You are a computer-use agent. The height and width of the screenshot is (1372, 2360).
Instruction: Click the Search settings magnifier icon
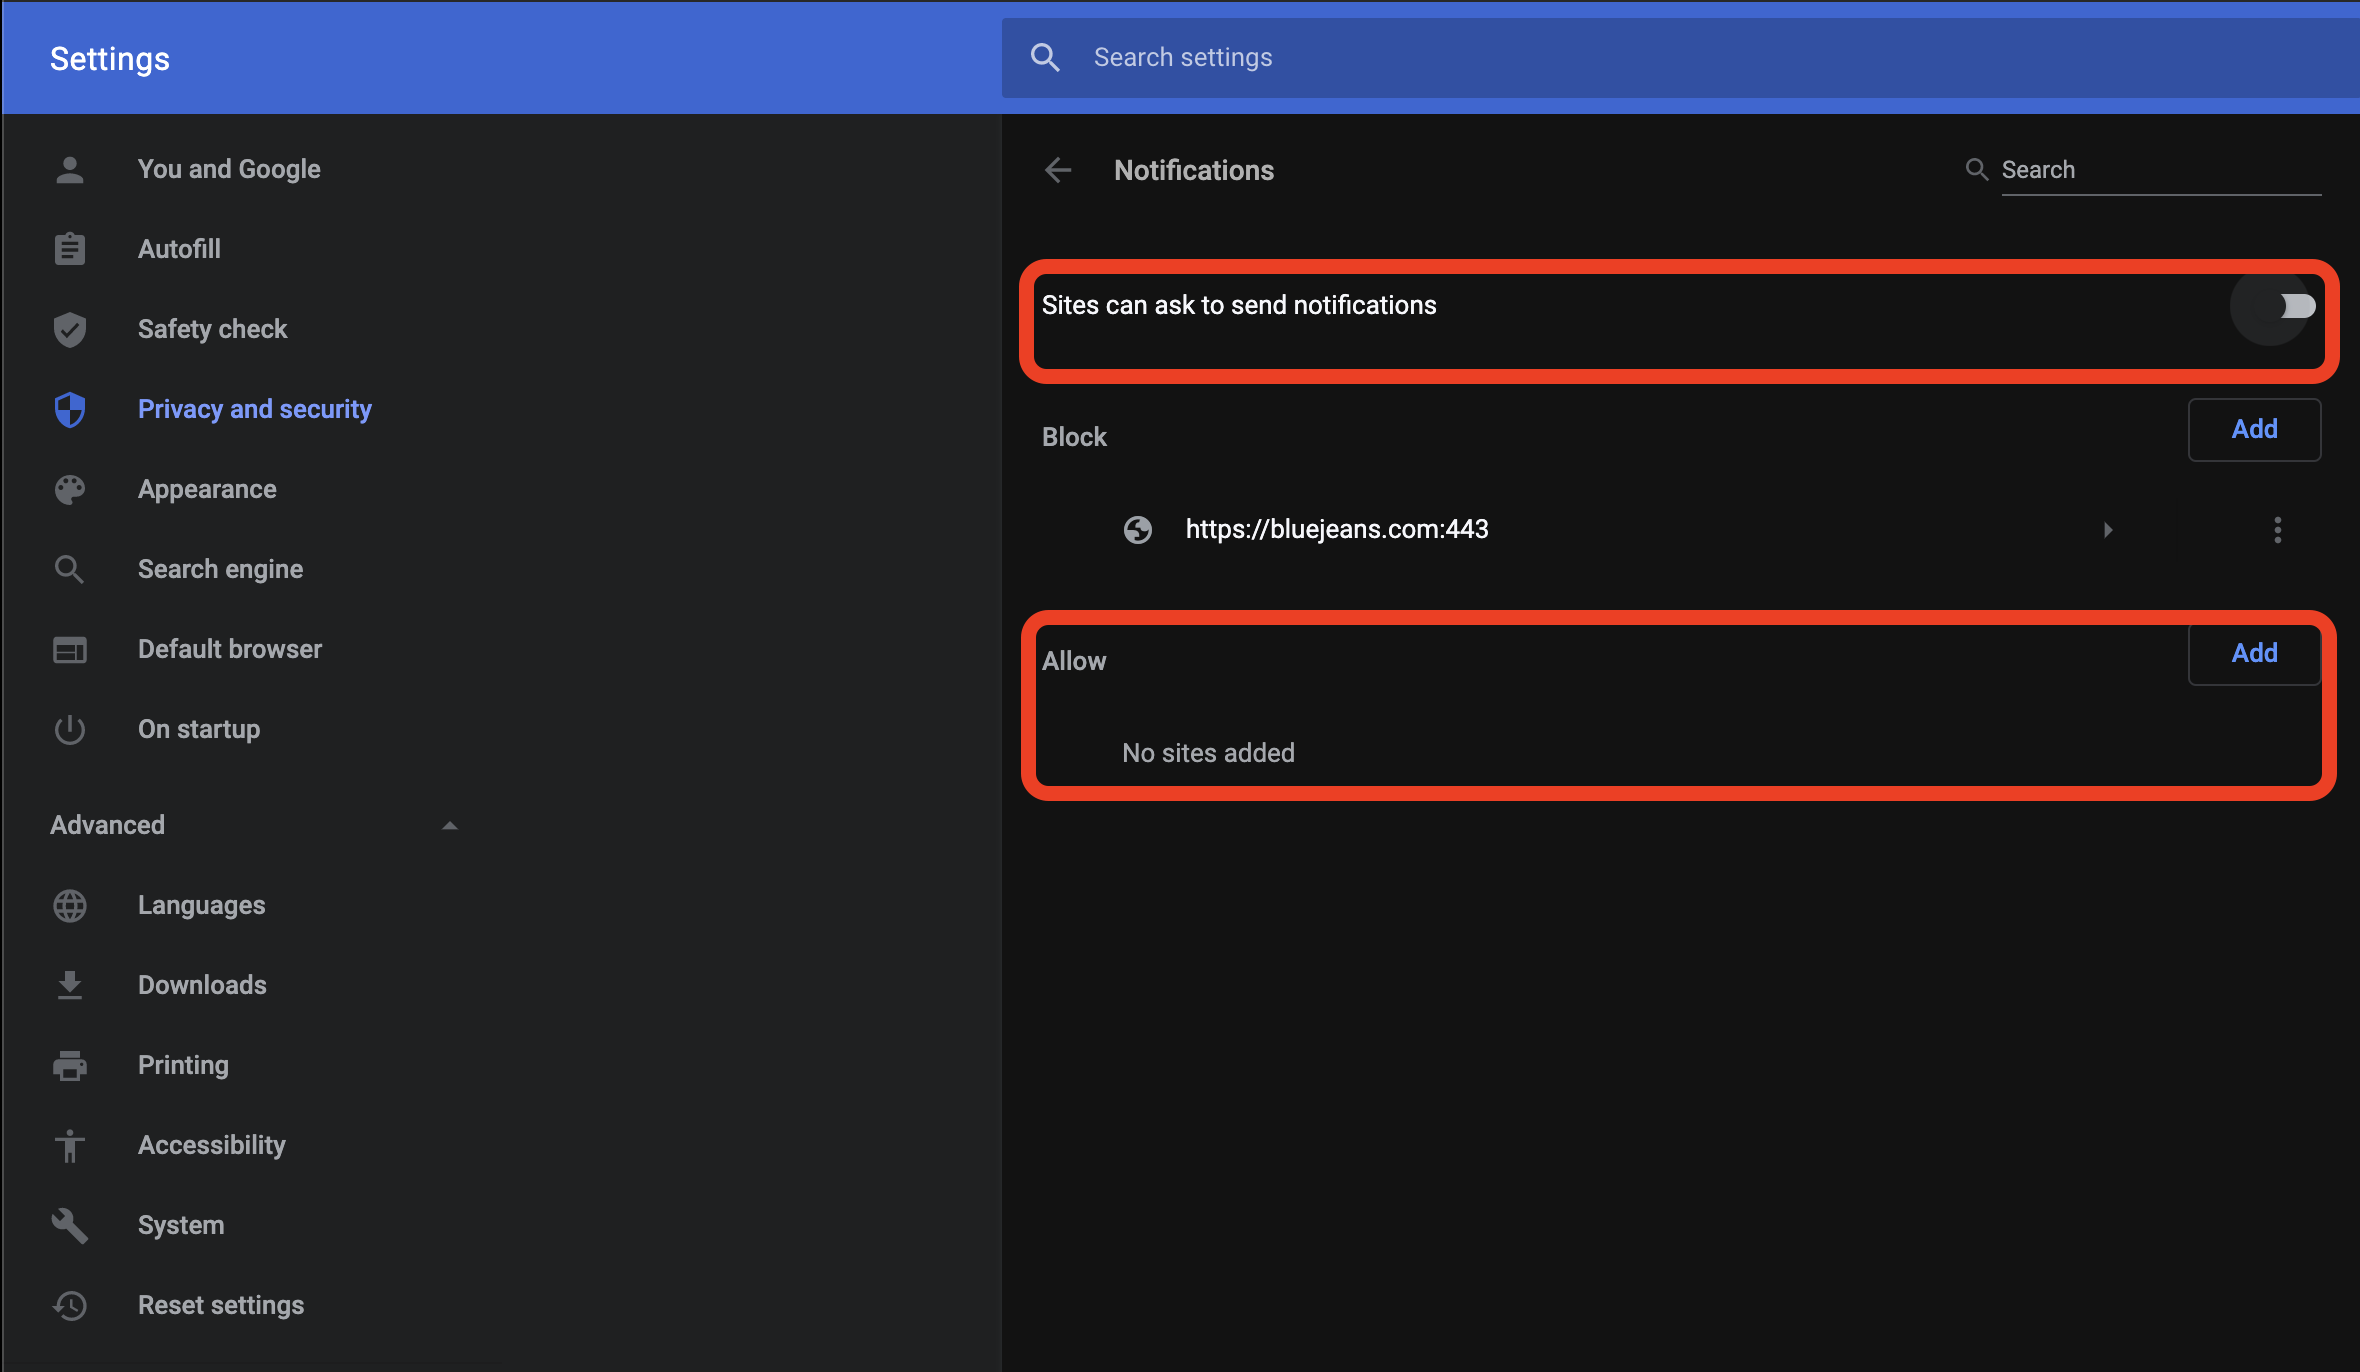pyautogui.click(x=1045, y=57)
